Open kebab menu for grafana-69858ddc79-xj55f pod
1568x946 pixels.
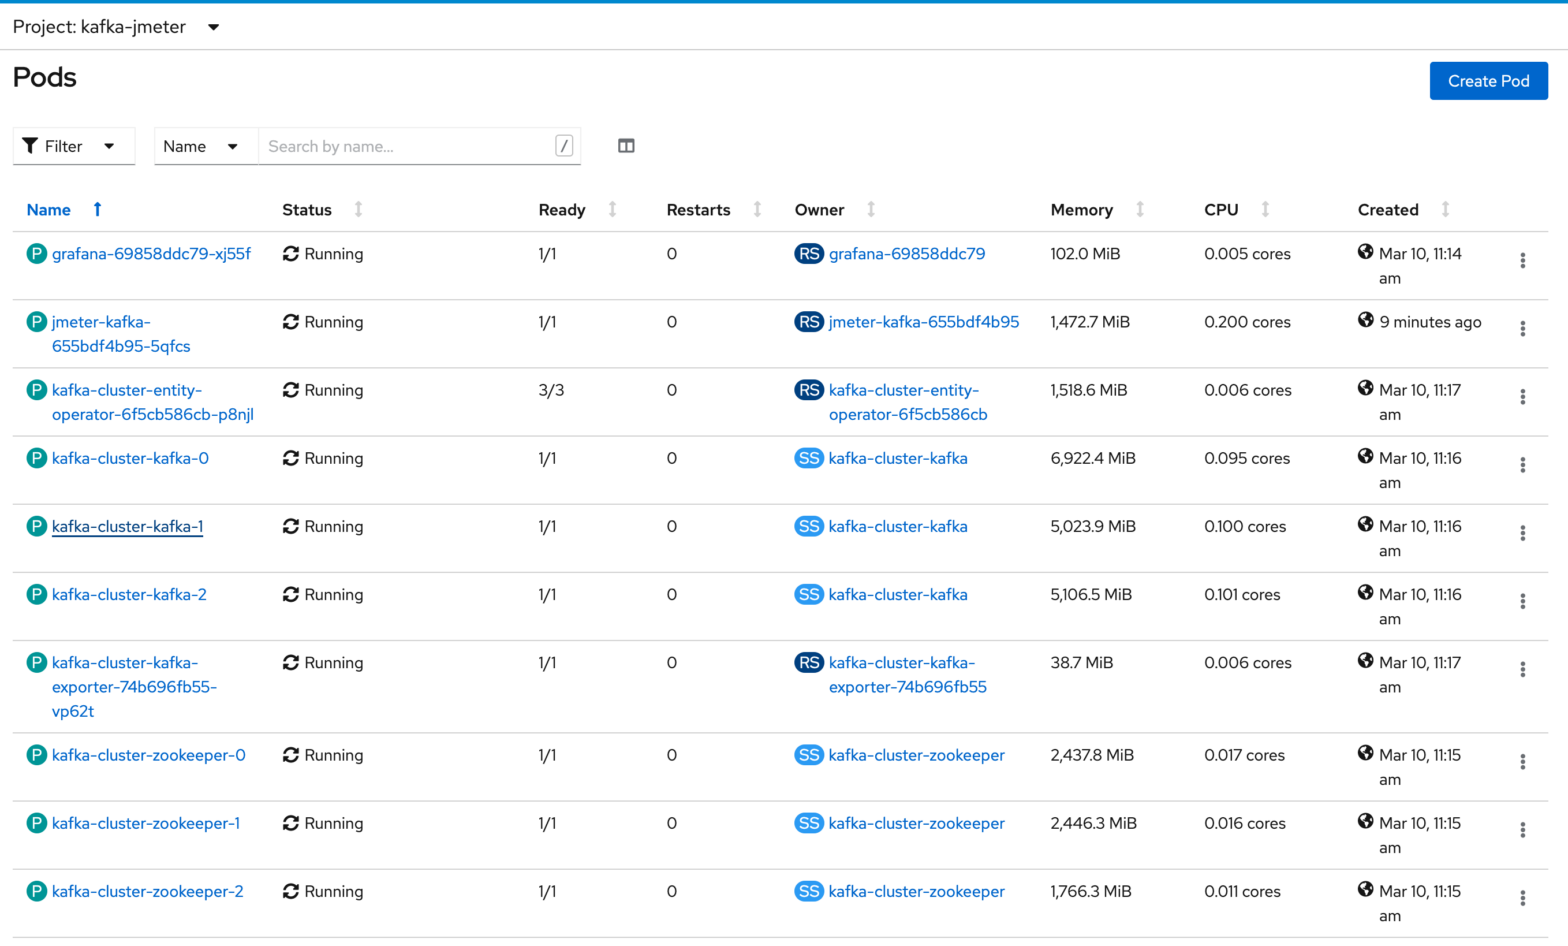(x=1522, y=261)
